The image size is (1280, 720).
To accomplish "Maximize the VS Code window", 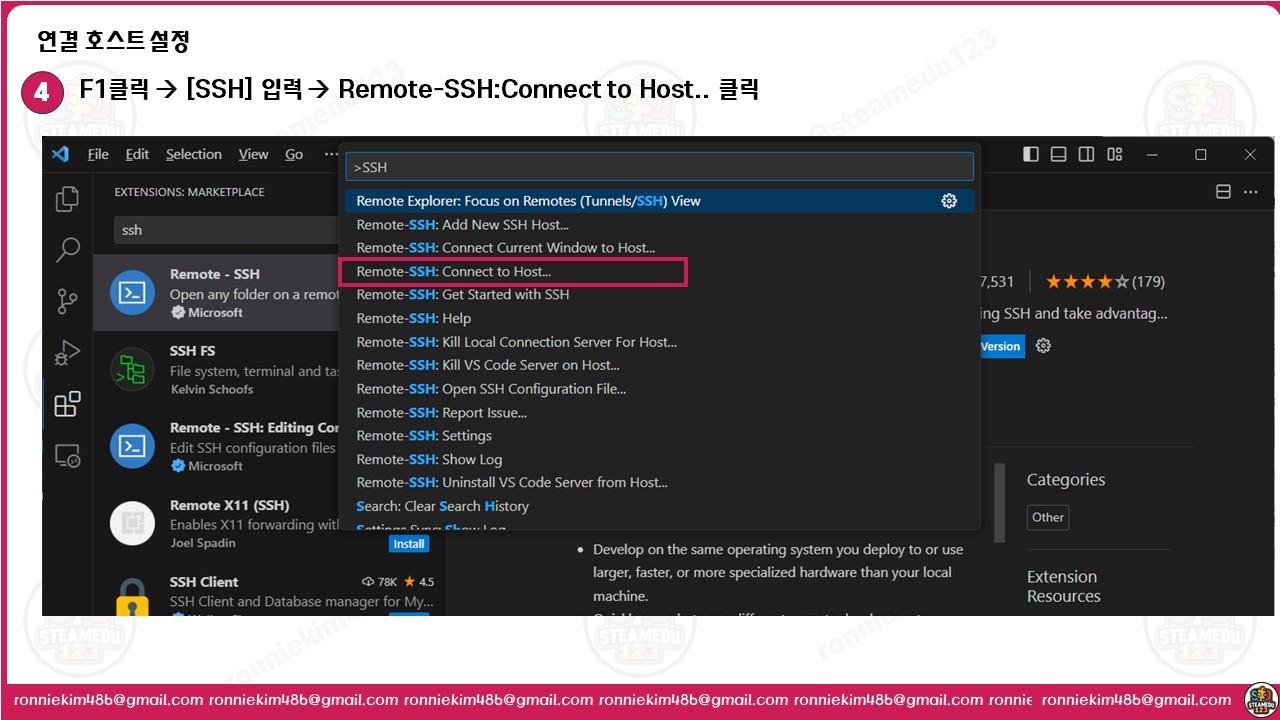I will tap(1201, 154).
